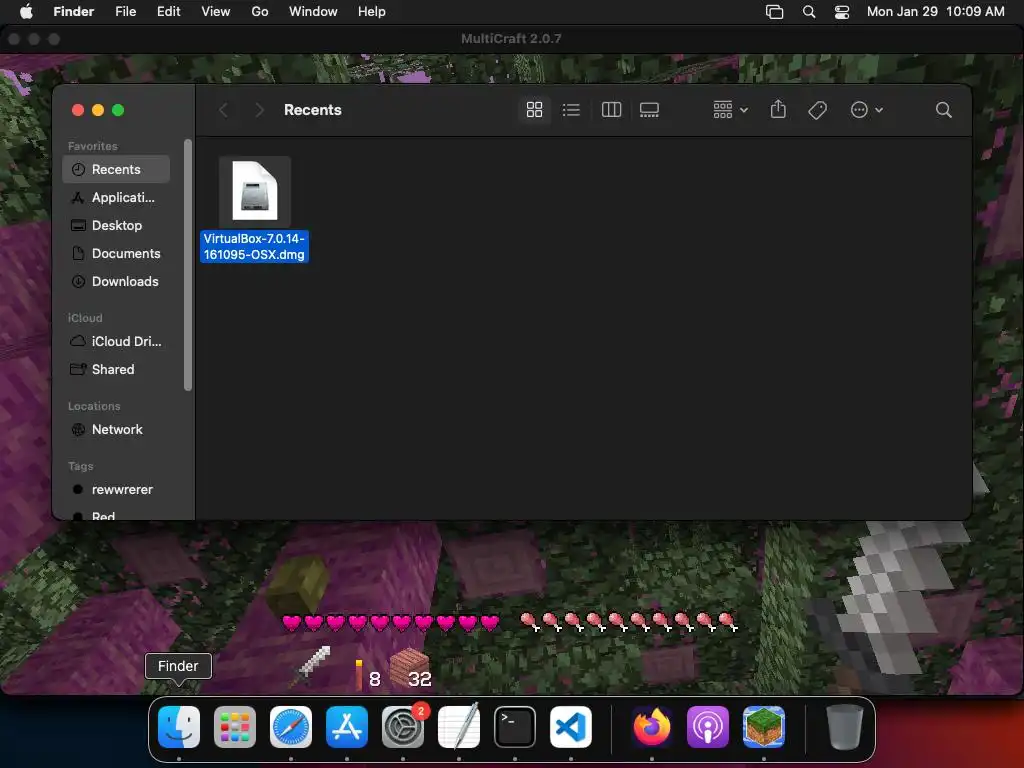Click the sidebar scrollbar
Viewport: 1024px width, 768px height.
point(188,264)
